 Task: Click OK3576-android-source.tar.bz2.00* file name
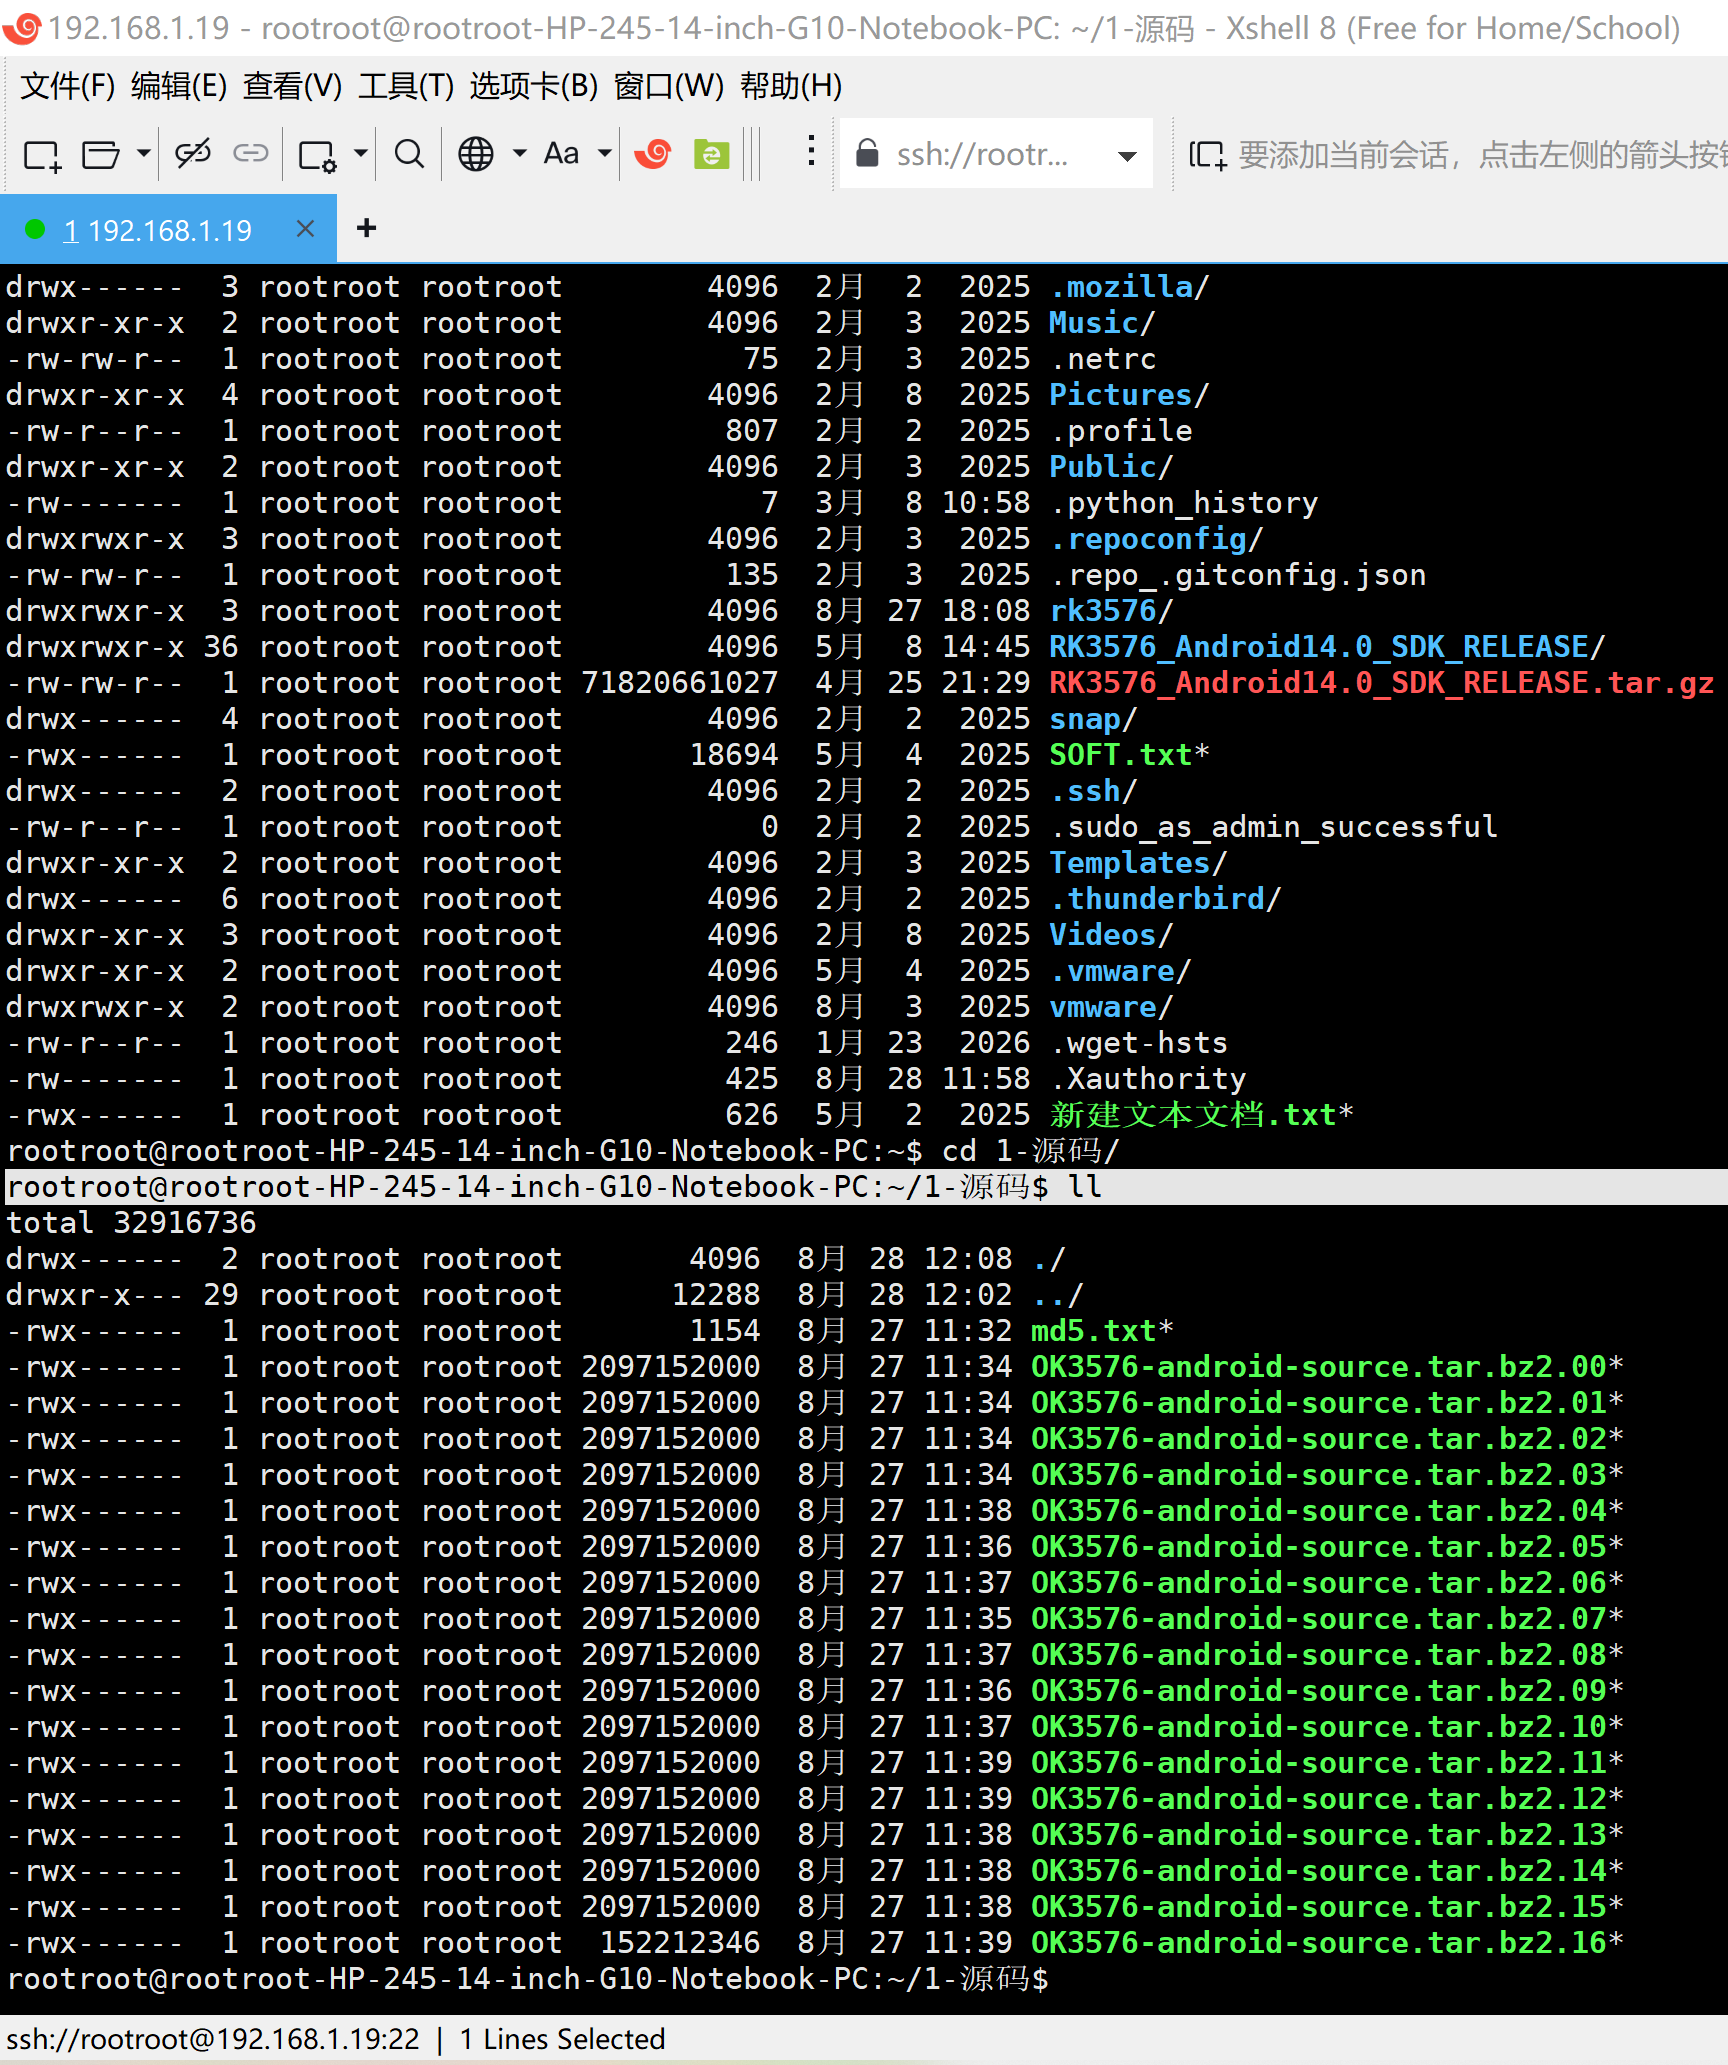[x=1327, y=1367]
